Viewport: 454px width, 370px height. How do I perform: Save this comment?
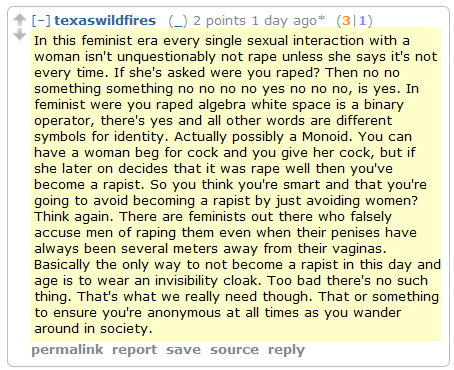[184, 350]
